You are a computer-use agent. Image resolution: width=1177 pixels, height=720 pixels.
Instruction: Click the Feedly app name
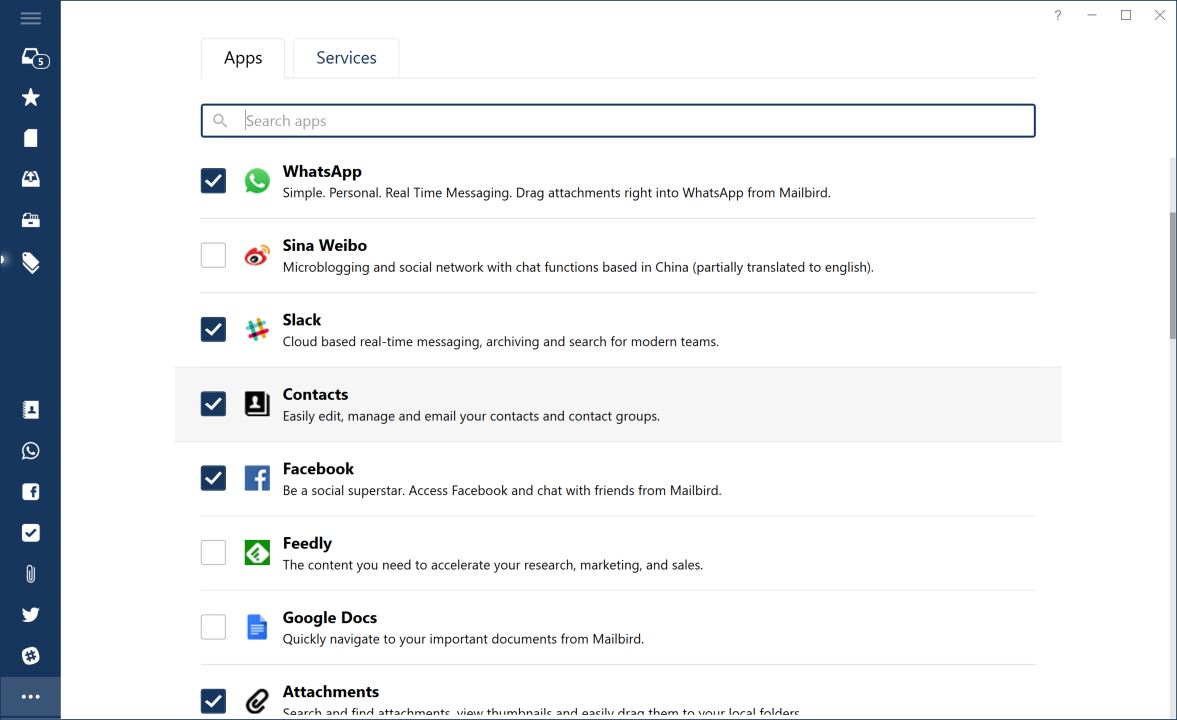click(x=307, y=543)
